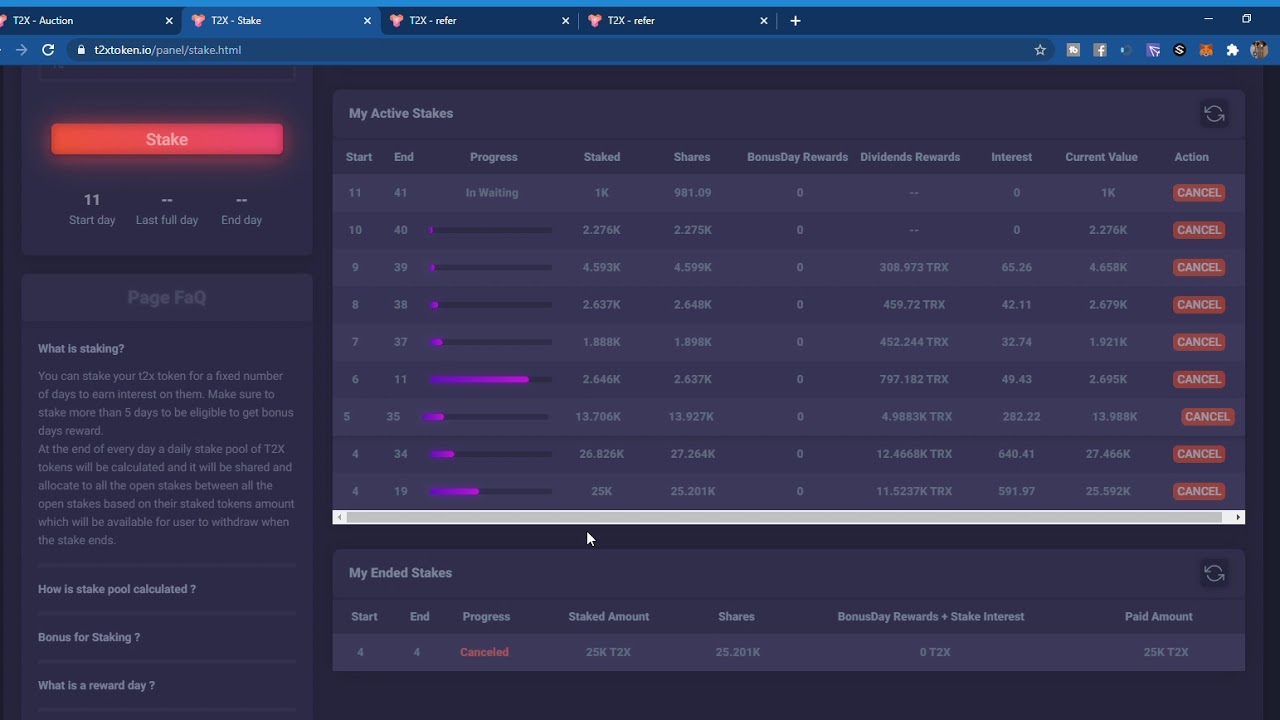Cancel the 2.276K stake starting day 10

pyautogui.click(x=1198, y=230)
